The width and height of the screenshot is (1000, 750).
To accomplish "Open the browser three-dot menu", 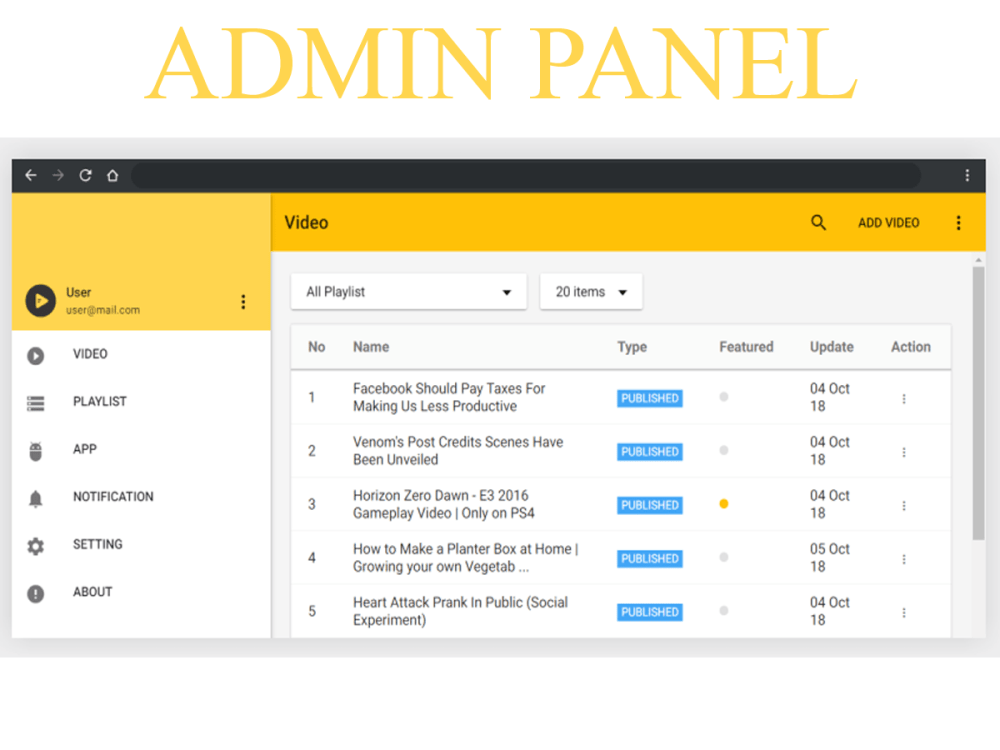I will pyautogui.click(x=967, y=175).
